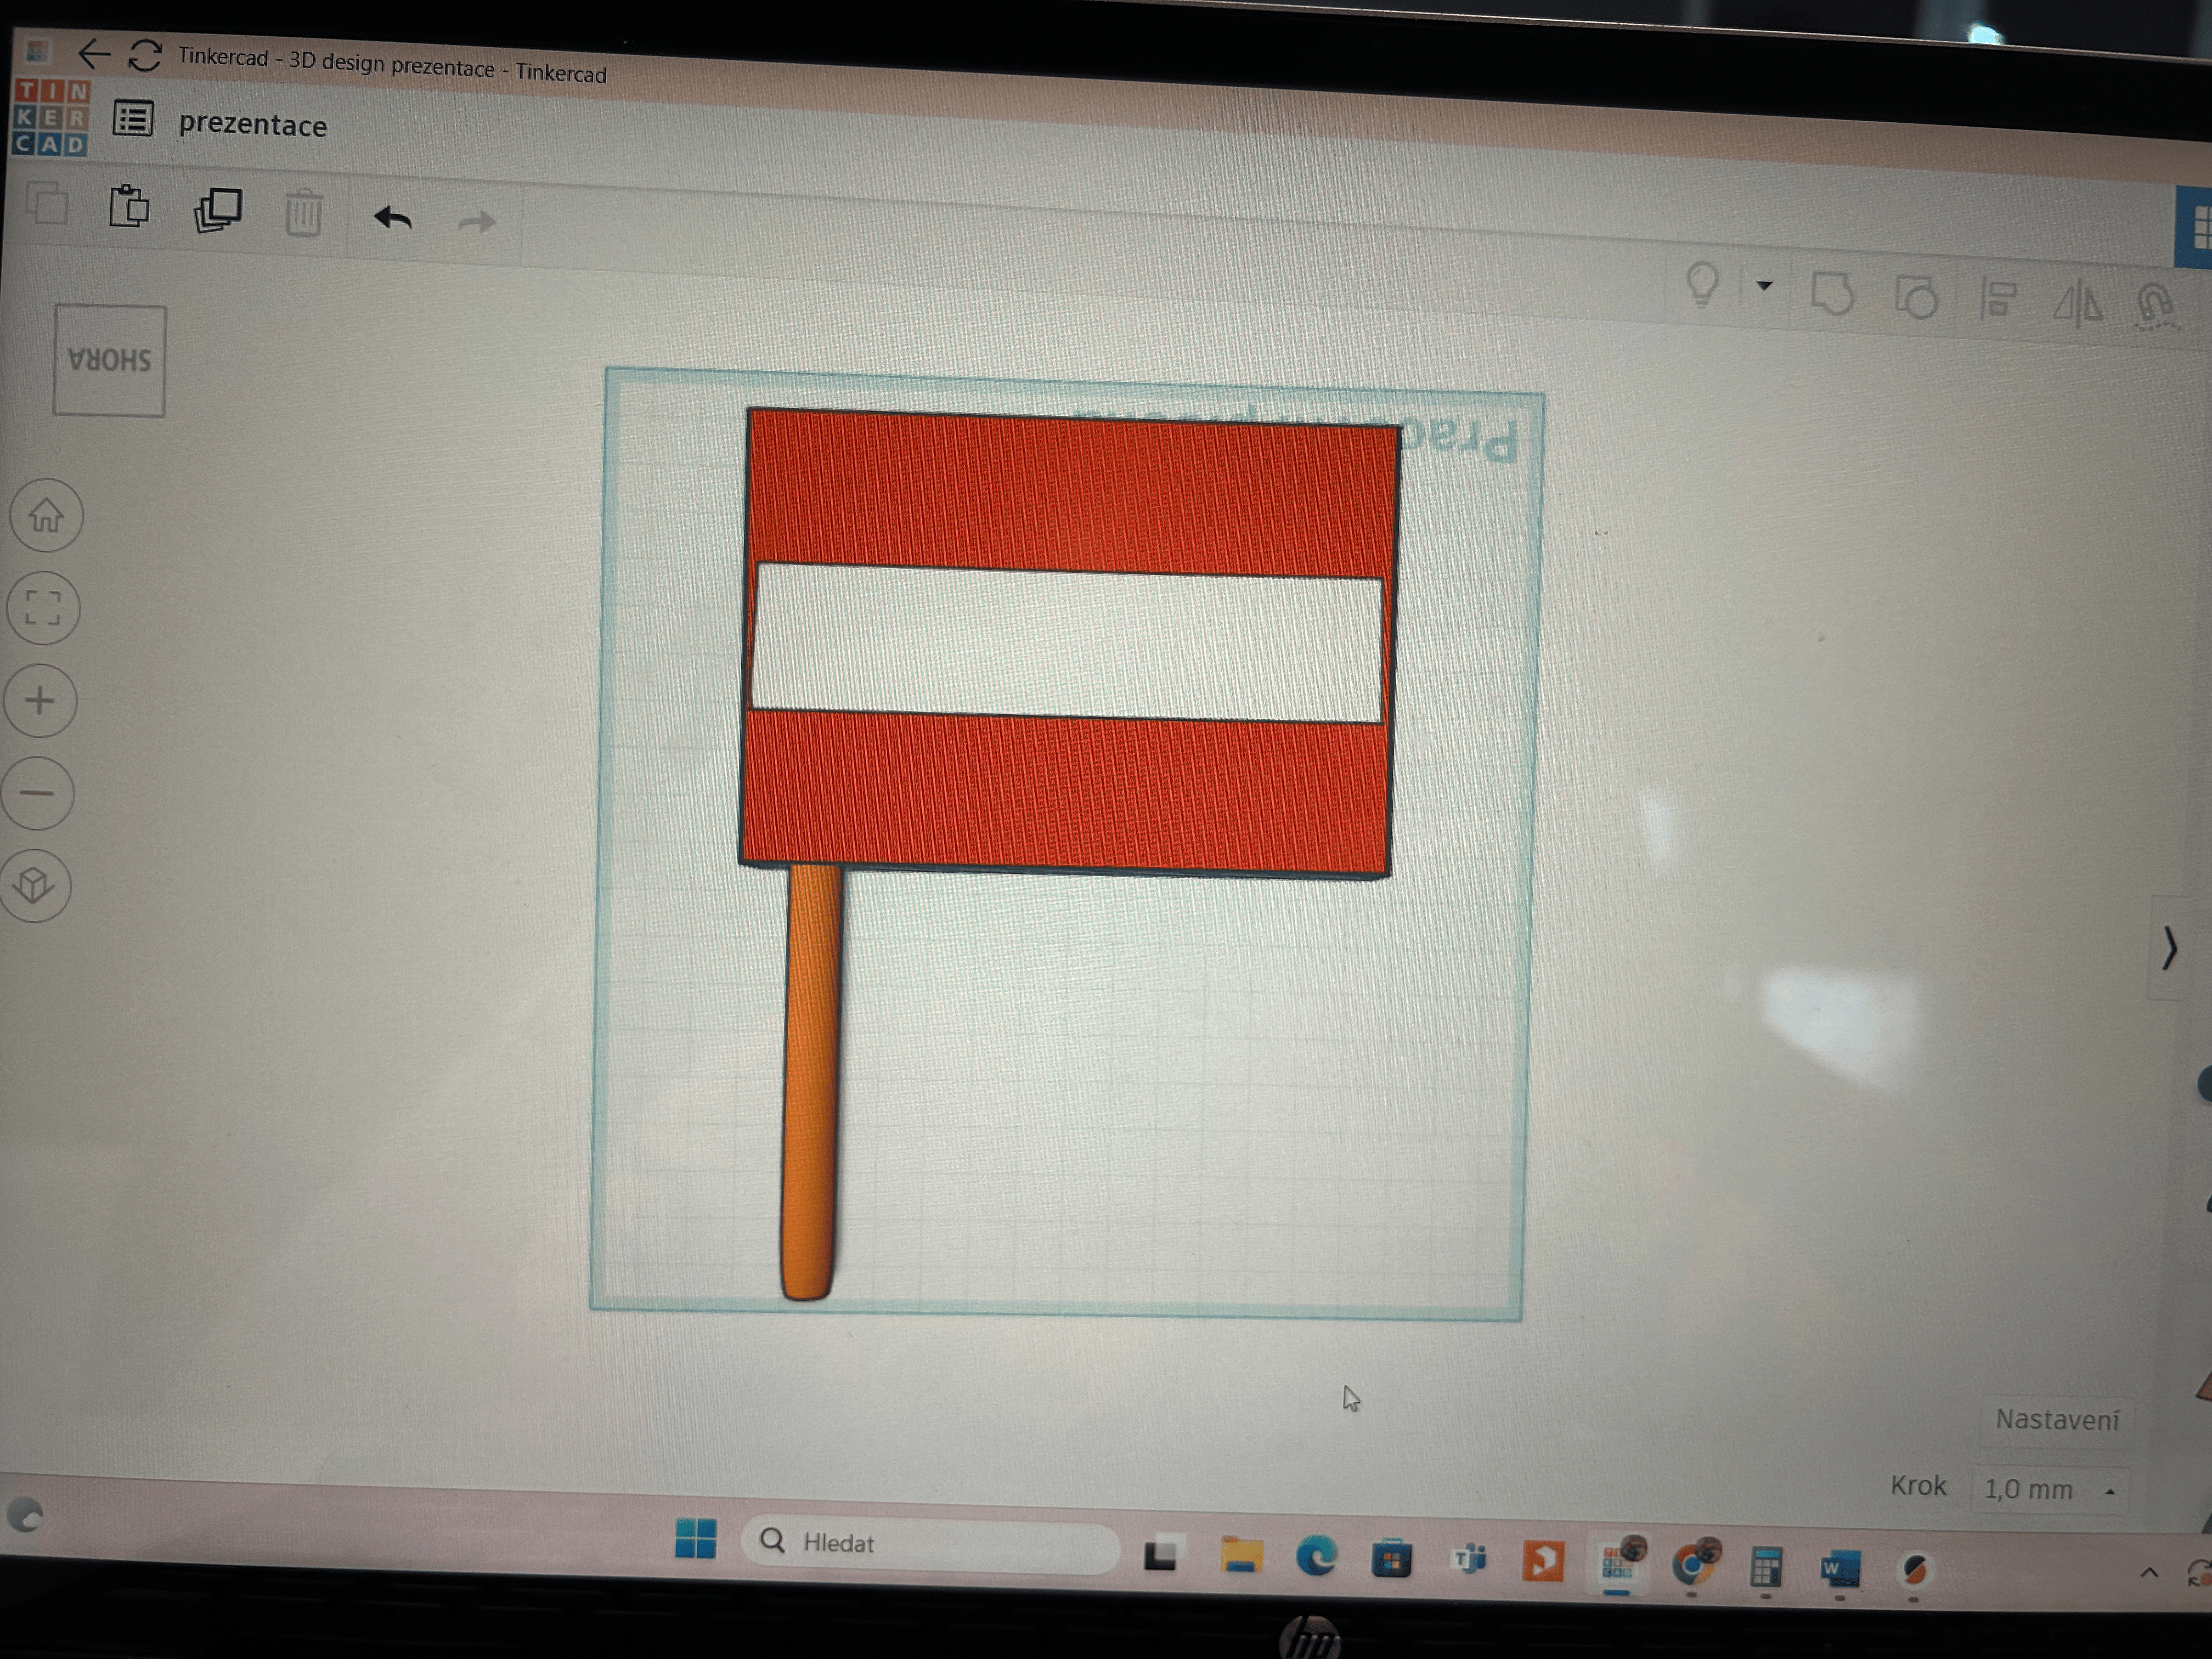
Task: Click the Ungroup shapes icon
Action: point(1916,298)
